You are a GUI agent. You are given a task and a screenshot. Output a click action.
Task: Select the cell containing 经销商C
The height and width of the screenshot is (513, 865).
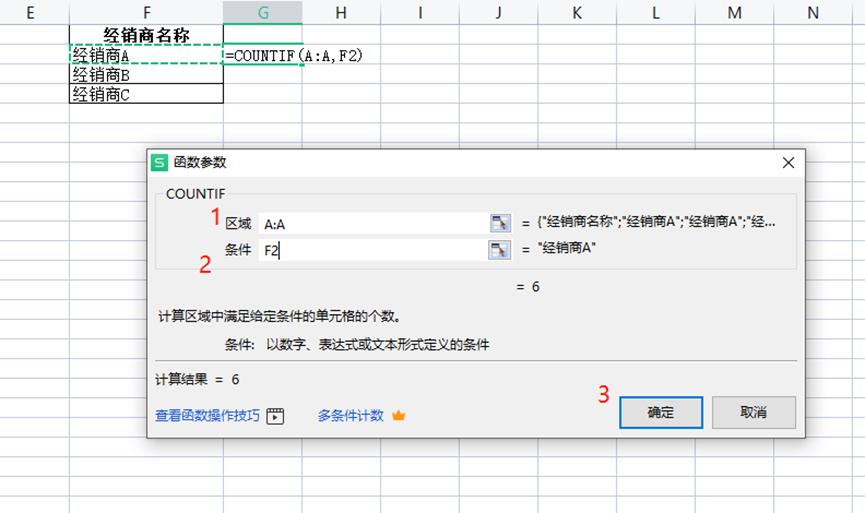[146, 94]
